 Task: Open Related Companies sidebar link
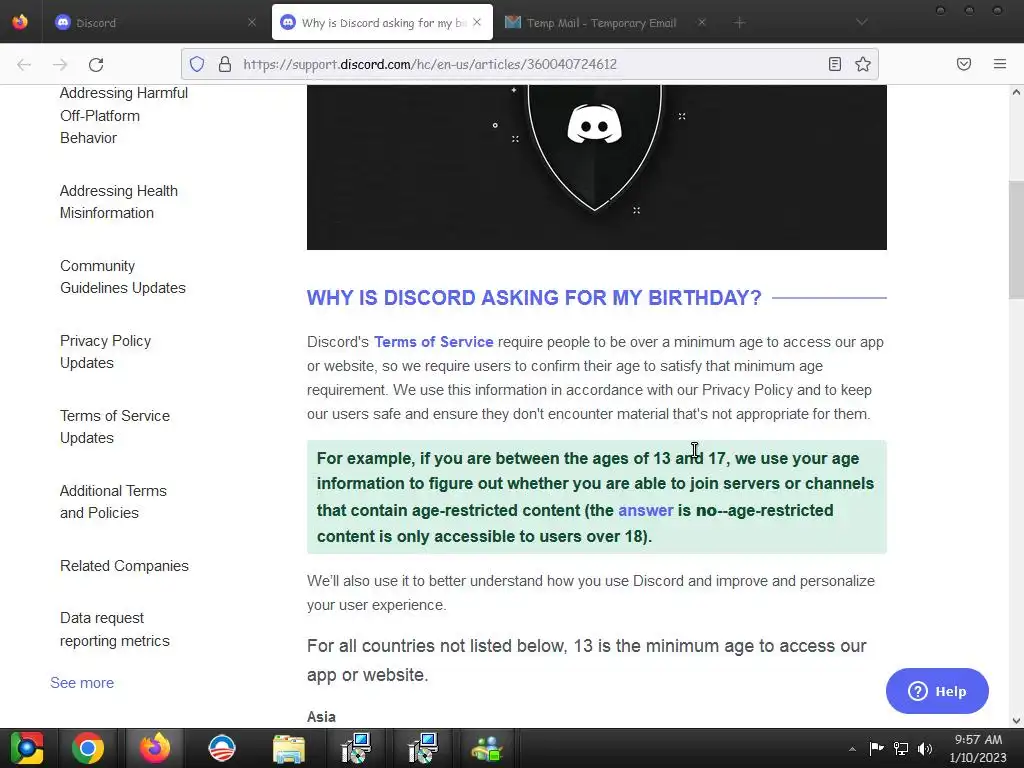click(x=124, y=566)
